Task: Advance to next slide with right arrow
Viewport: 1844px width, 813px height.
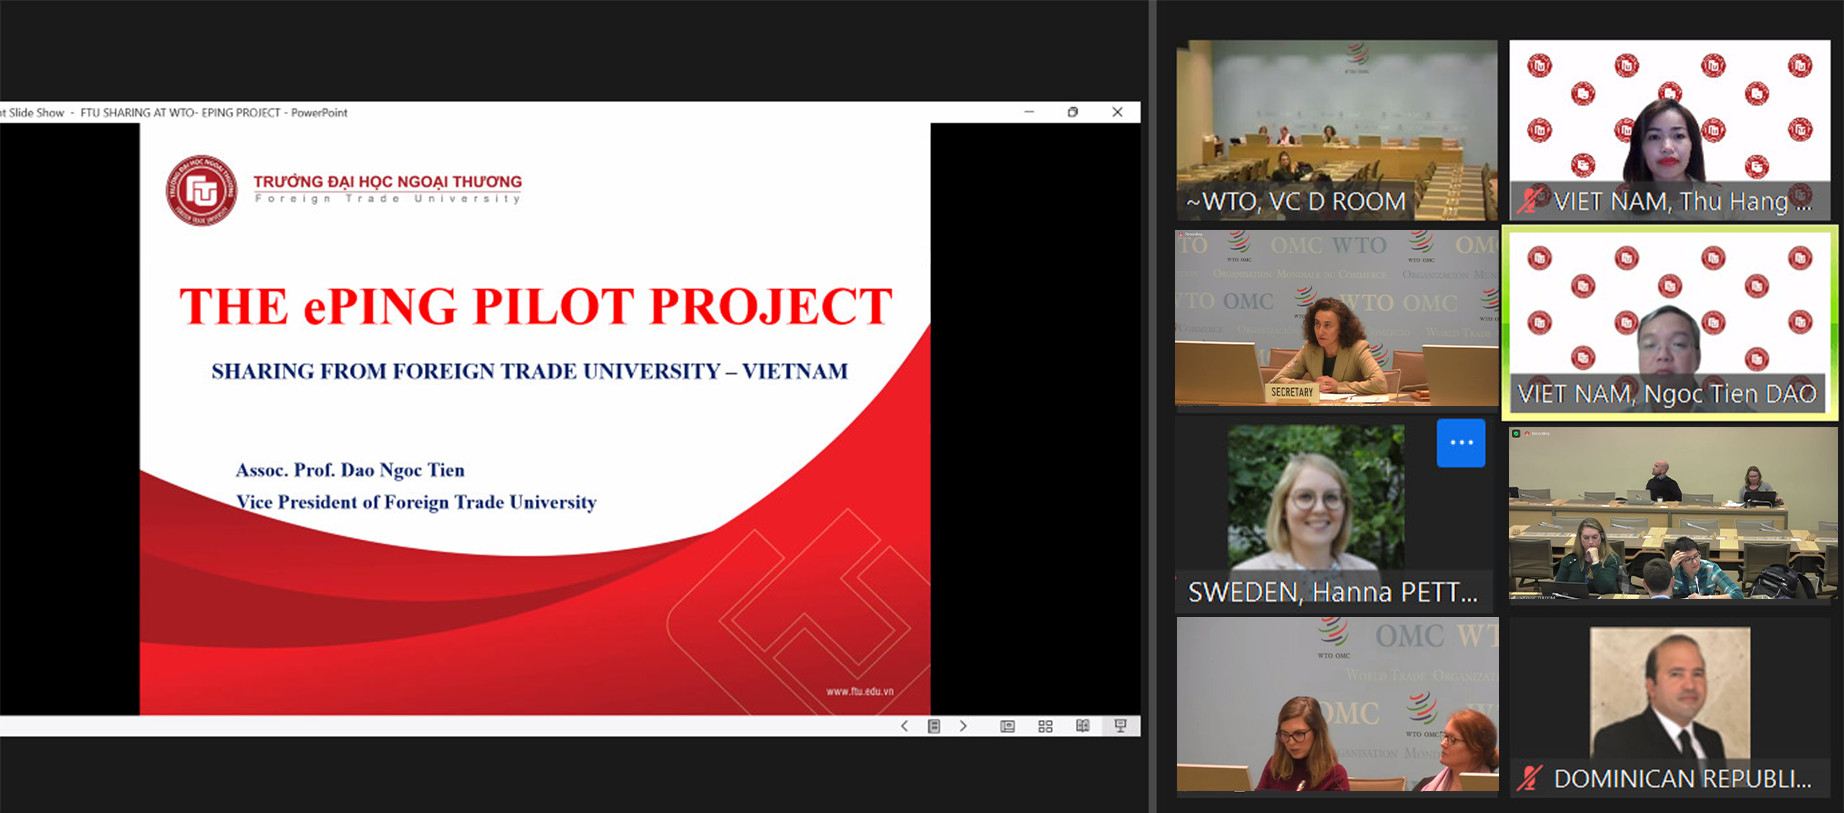Action: (x=963, y=726)
